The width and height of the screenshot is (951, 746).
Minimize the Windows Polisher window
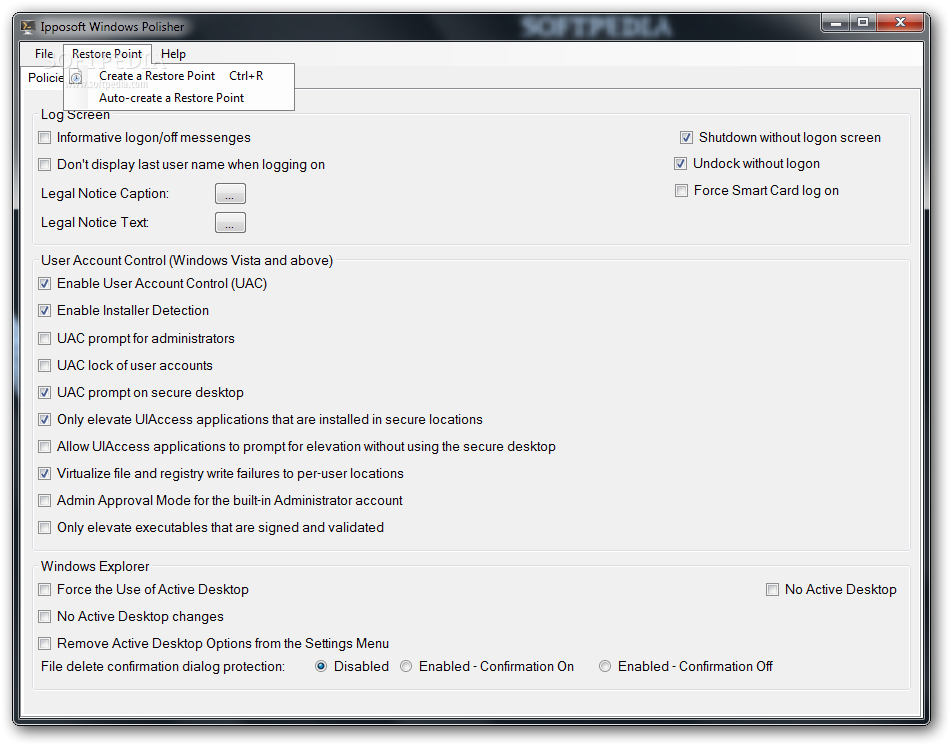pos(836,23)
